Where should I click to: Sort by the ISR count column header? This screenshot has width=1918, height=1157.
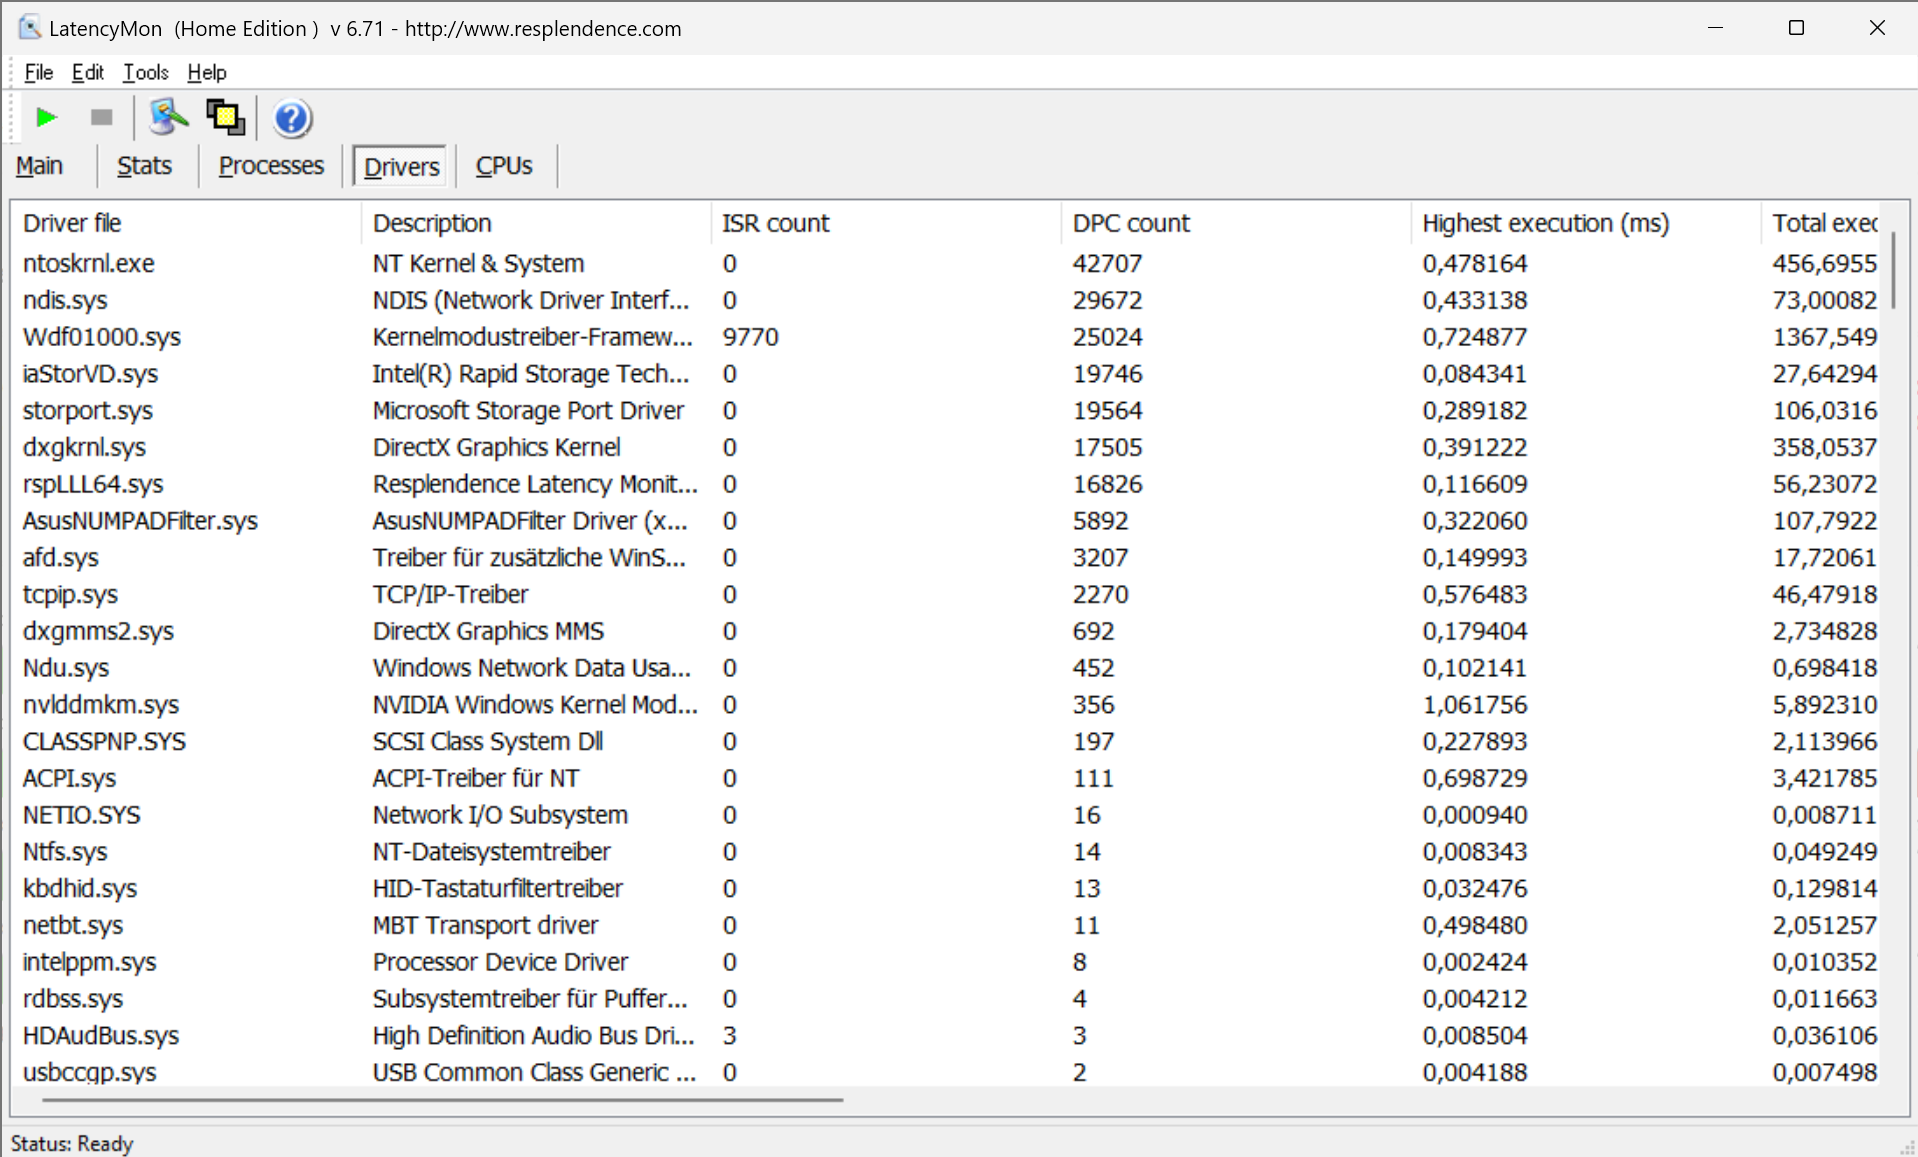[x=775, y=223]
